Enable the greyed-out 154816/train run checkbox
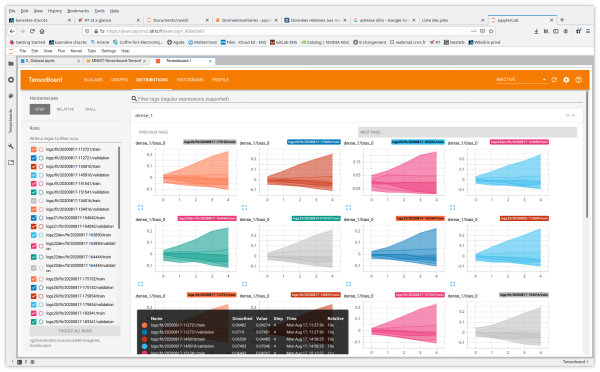 (x=34, y=201)
